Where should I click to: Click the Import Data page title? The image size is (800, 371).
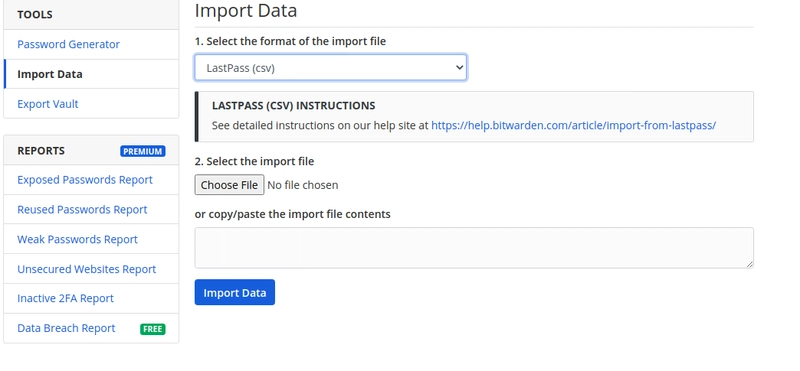point(246,10)
